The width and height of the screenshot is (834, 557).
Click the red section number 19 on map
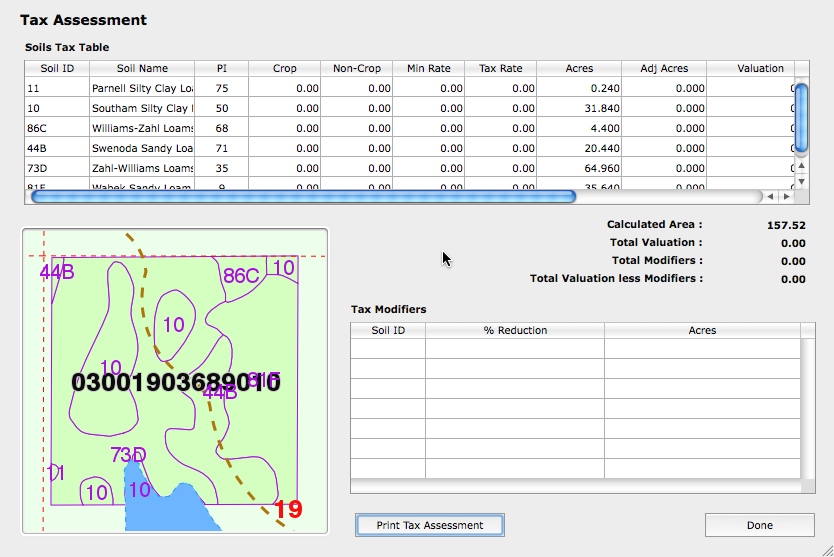tap(289, 509)
